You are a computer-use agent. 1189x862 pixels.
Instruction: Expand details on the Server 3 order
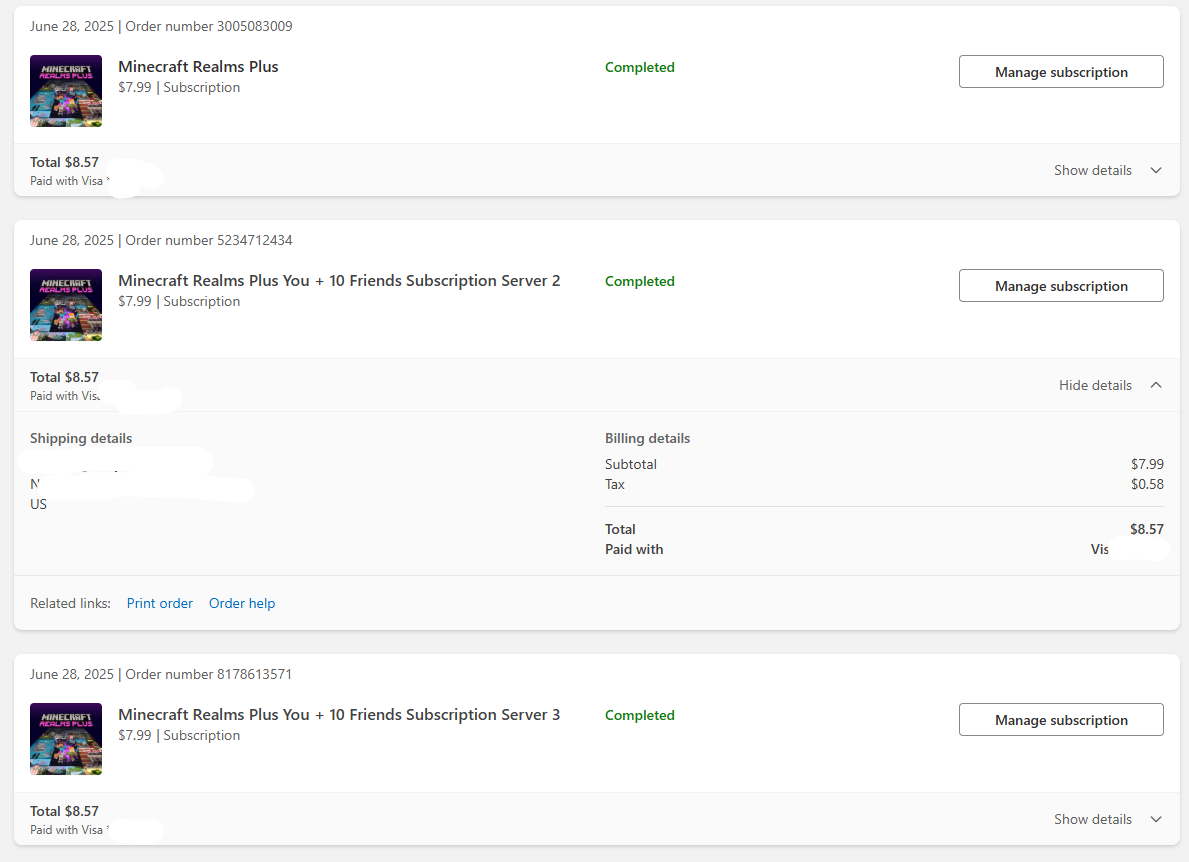[1092, 818]
